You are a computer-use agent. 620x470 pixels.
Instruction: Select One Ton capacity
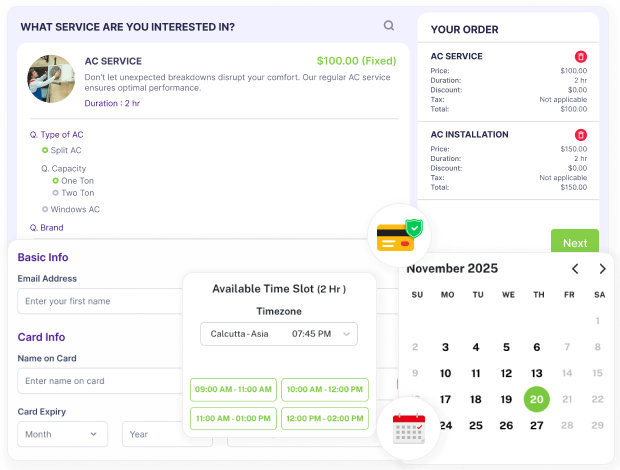[73, 181]
